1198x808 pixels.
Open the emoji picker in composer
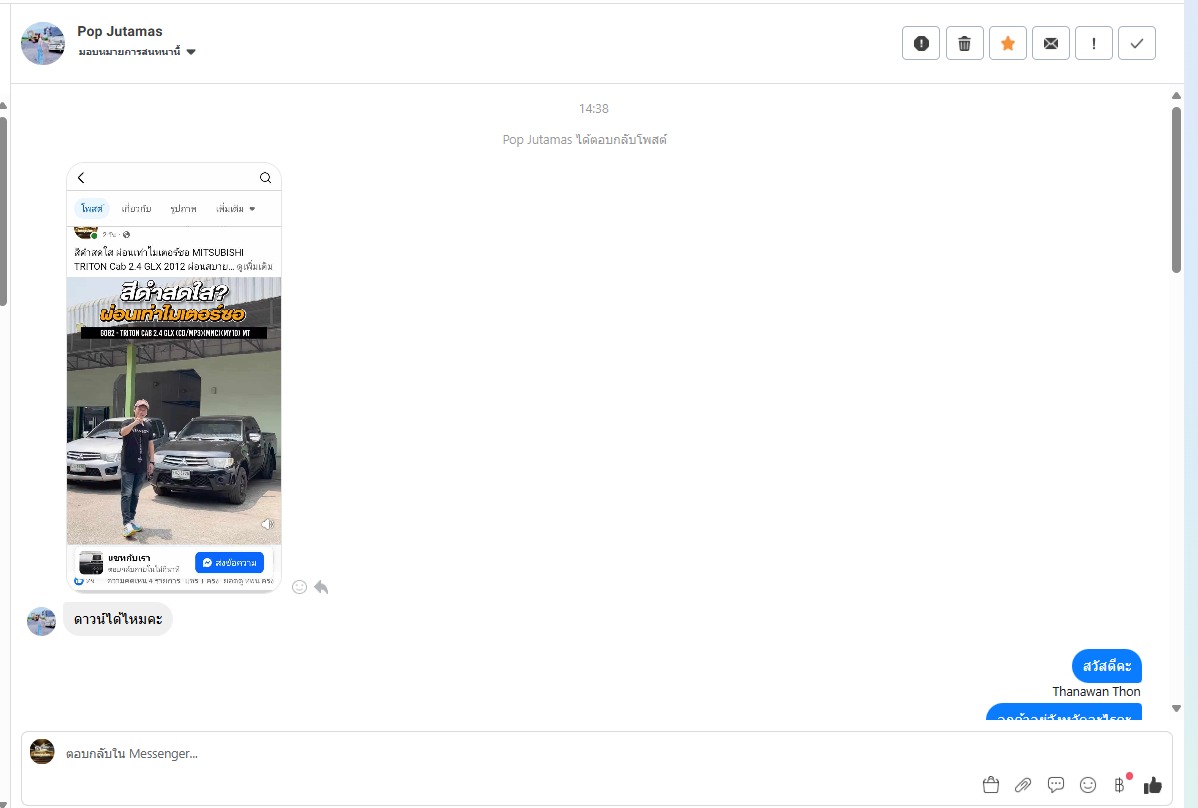pyautogui.click(x=1088, y=784)
